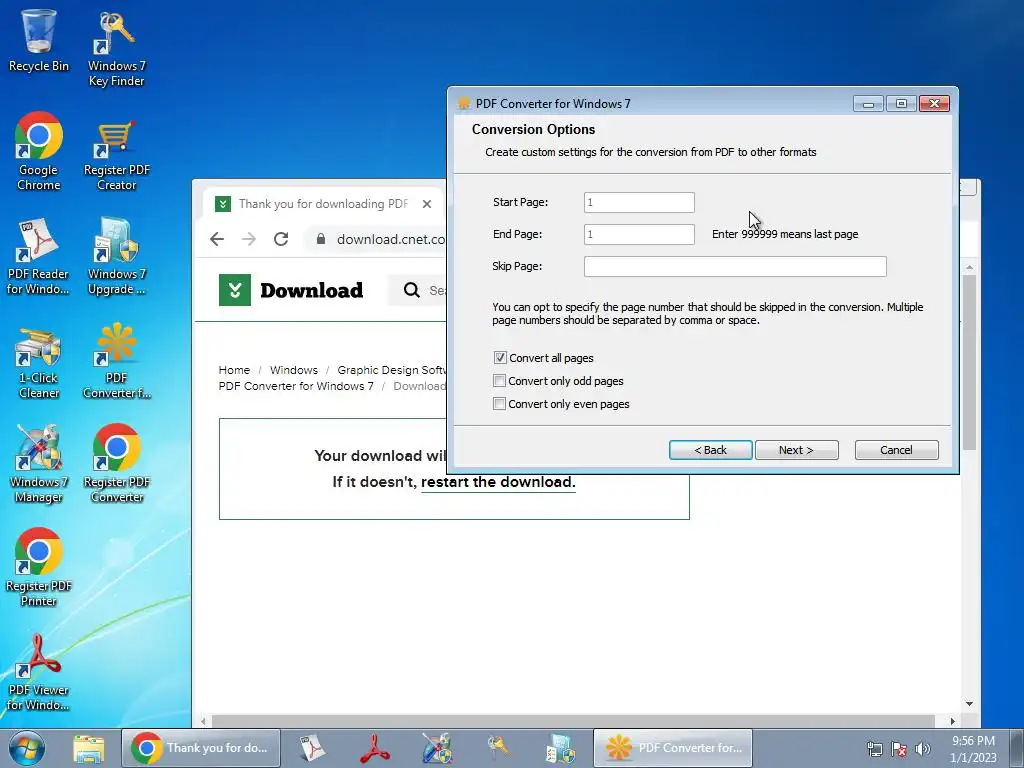This screenshot has height=768, width=1024.
Task: Uncheck Convert all pages checkbox
Action: coord(500,358)
